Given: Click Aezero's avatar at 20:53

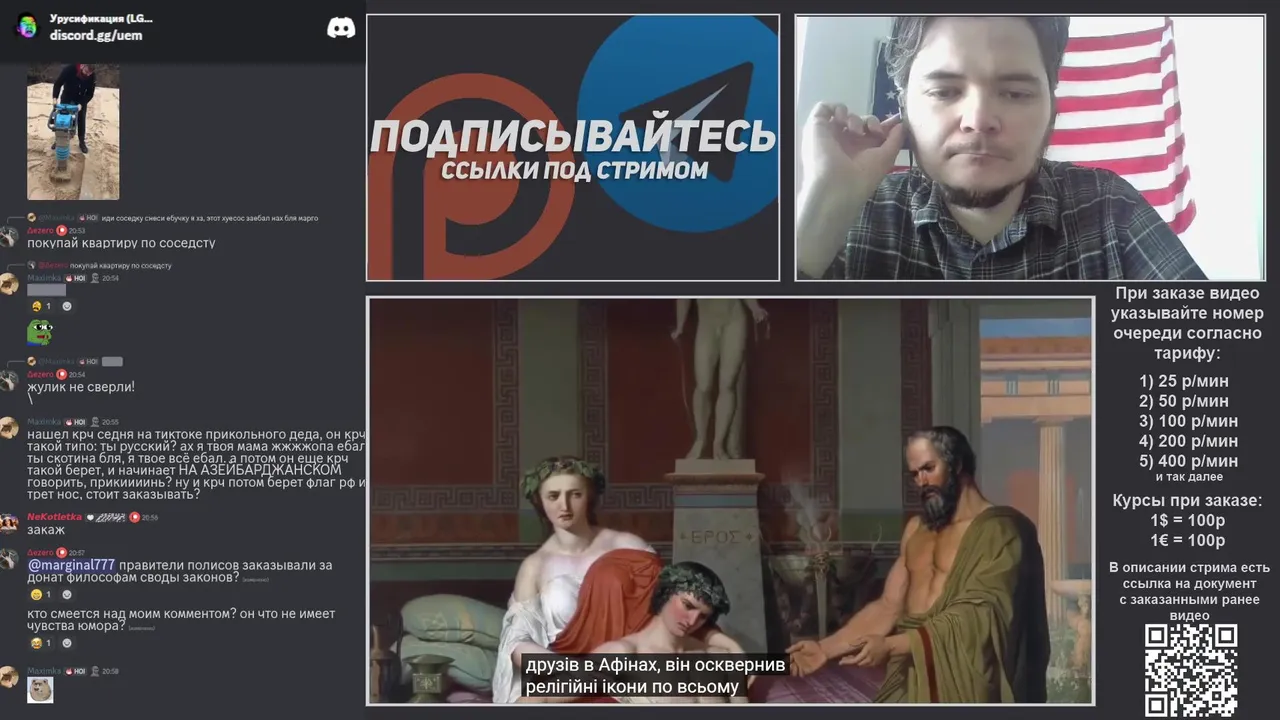Looking at the screenshot, I should (9, 236).
